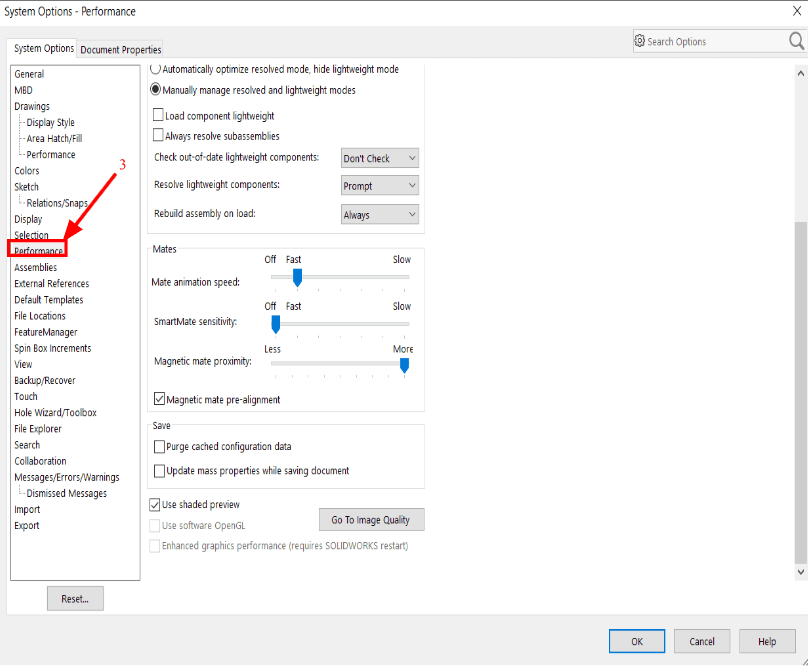Select Search category in list
Image resolution: width=808 pixels, height=667 pixels.
click(x=27, y=445)
